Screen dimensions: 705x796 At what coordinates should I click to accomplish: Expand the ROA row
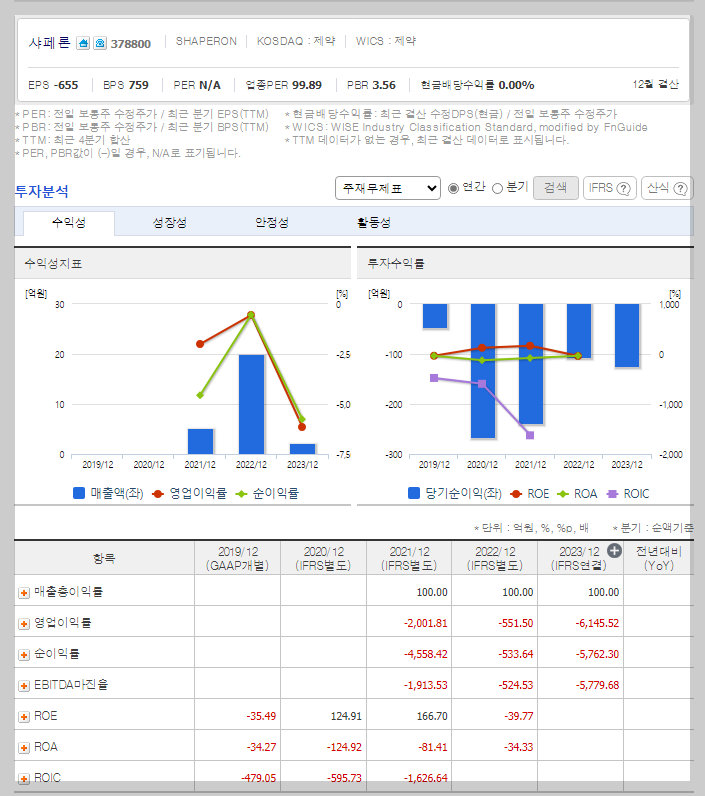point(24,748)
